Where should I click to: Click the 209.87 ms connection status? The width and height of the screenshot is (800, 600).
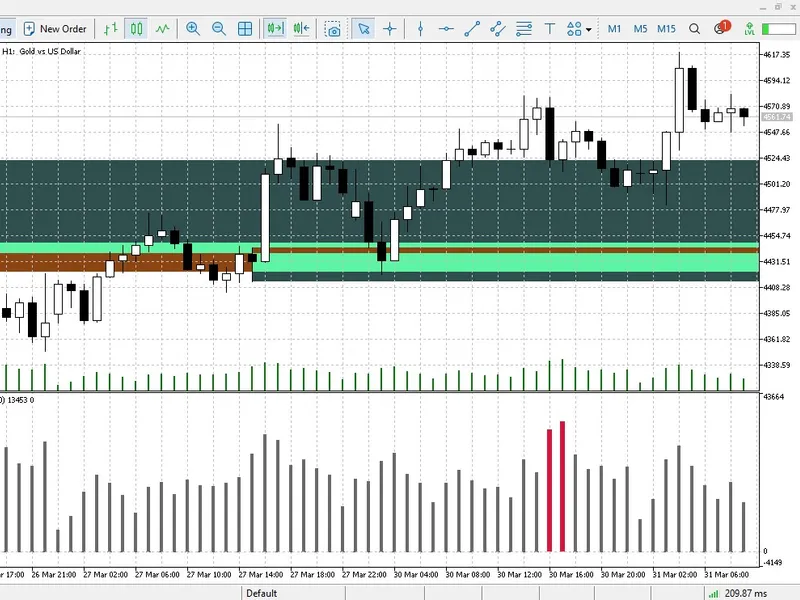745,593
